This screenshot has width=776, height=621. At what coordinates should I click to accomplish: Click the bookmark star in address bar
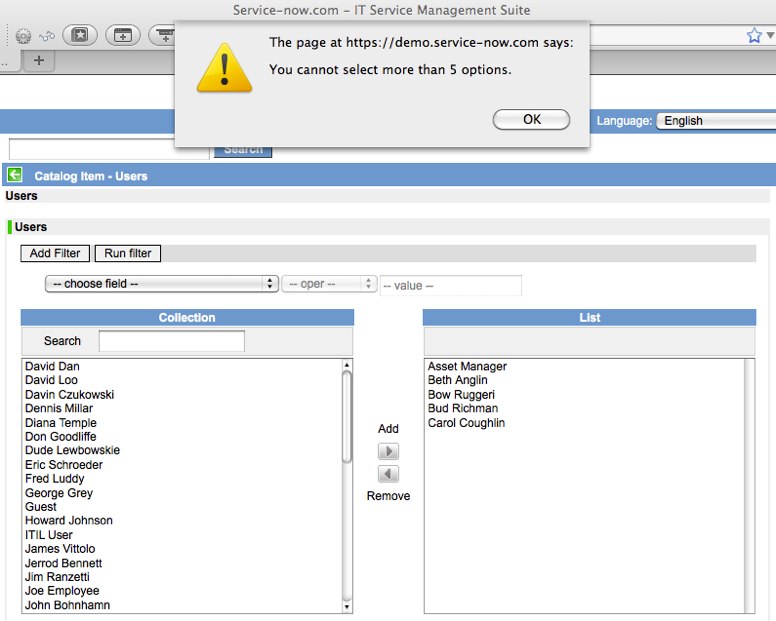point(754,36)
